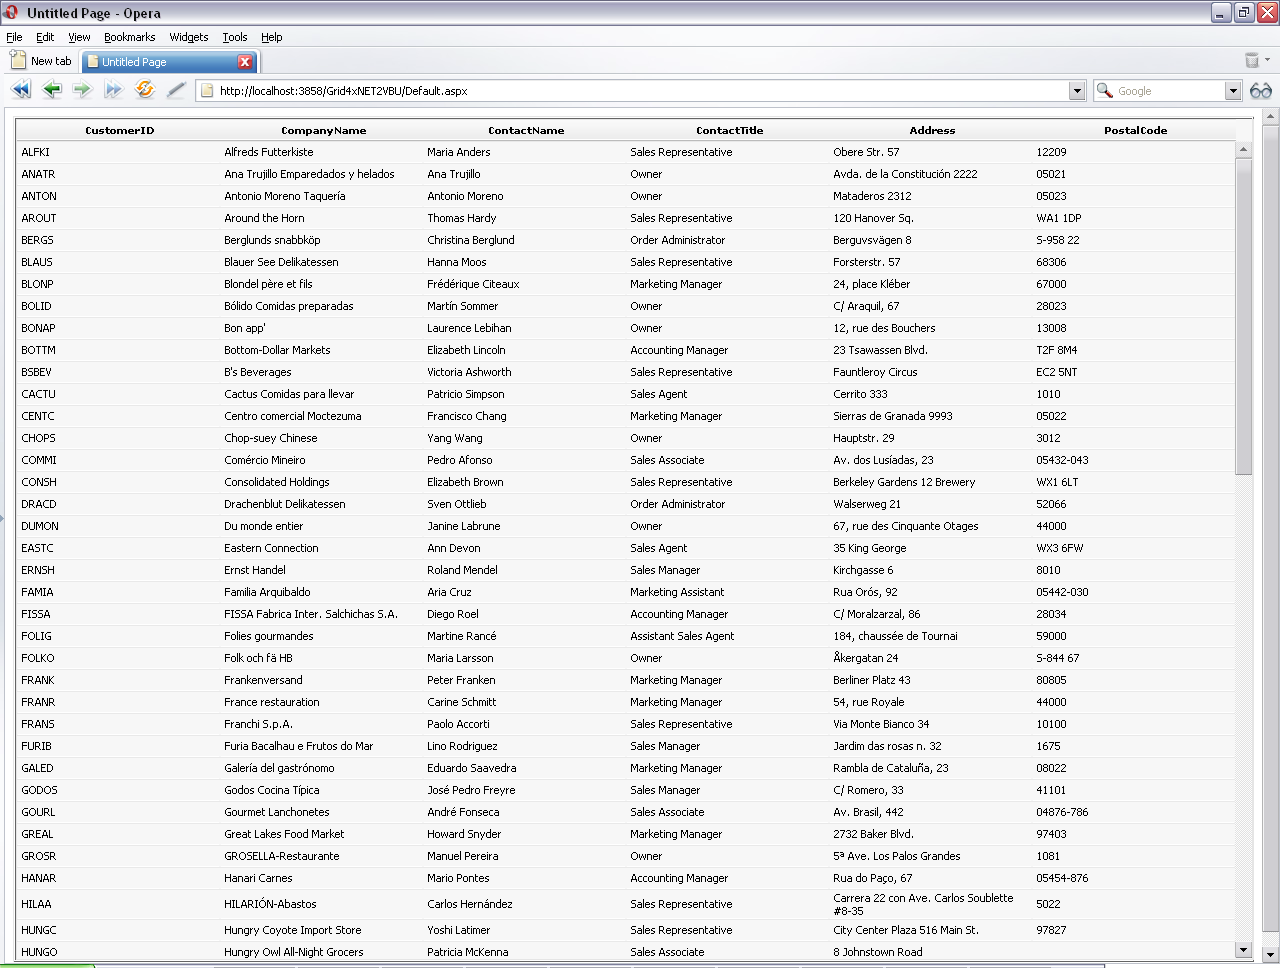Reload the page with the refresh icon
The height and width of the screenshot is (968, 1280).
pyautogui.click(x=145, y=89)
